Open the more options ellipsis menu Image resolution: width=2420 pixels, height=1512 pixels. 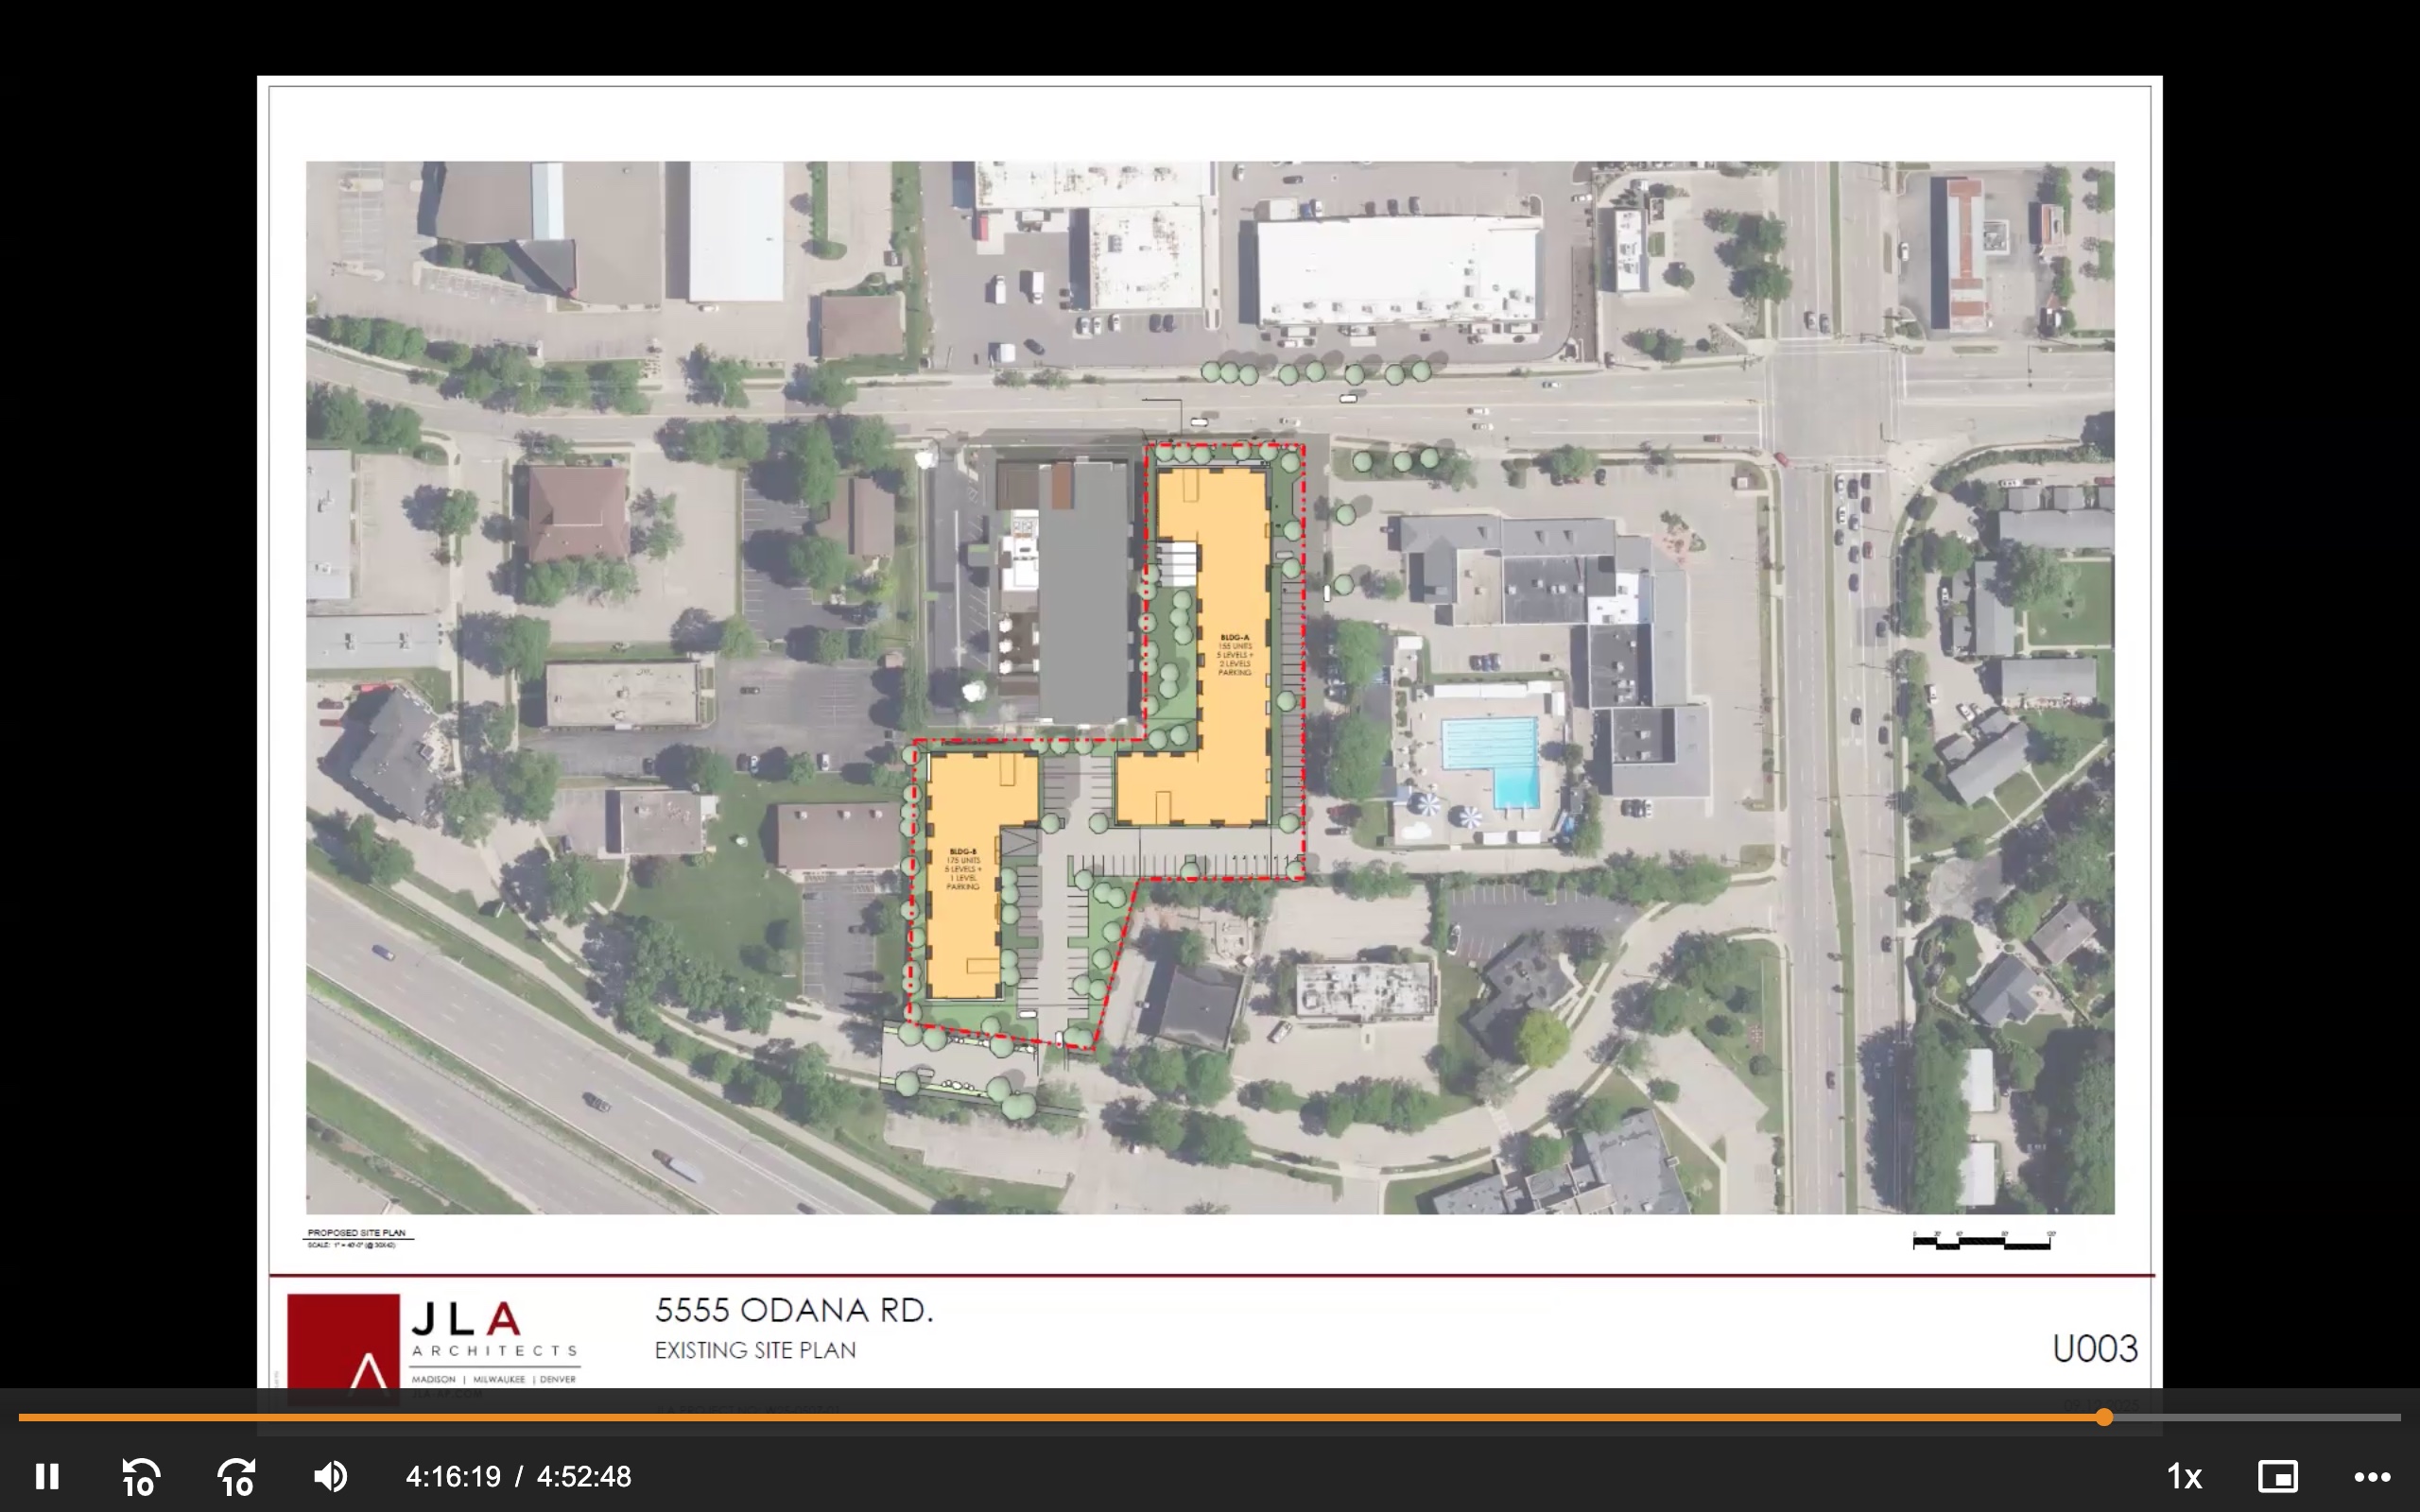pos(2372,1476)
